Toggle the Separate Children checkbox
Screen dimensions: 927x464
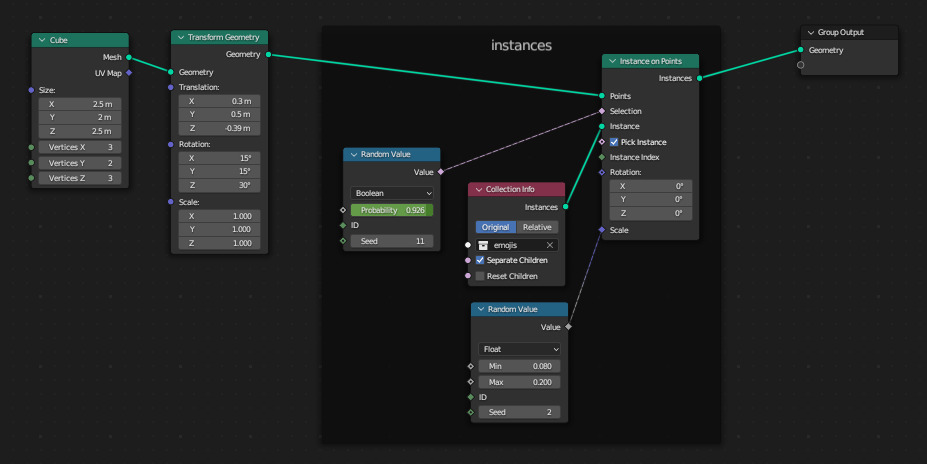480,260
